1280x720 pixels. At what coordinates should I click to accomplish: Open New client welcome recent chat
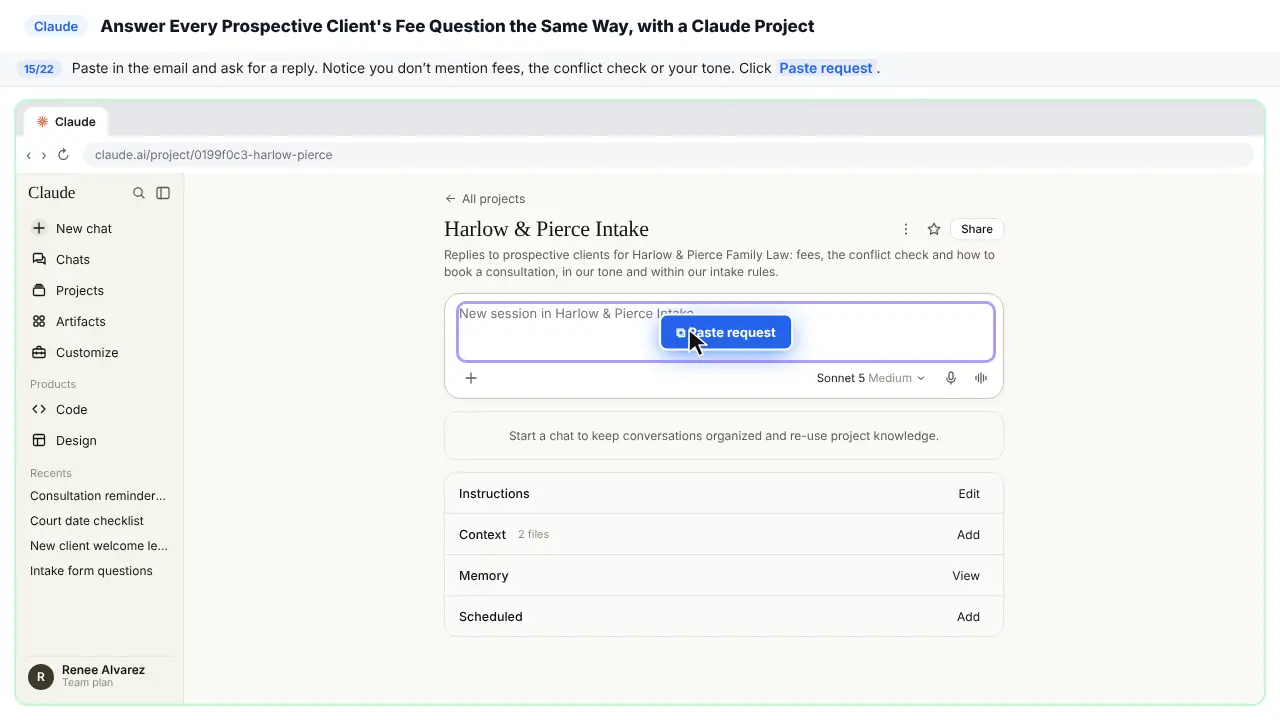click(98, 545)
